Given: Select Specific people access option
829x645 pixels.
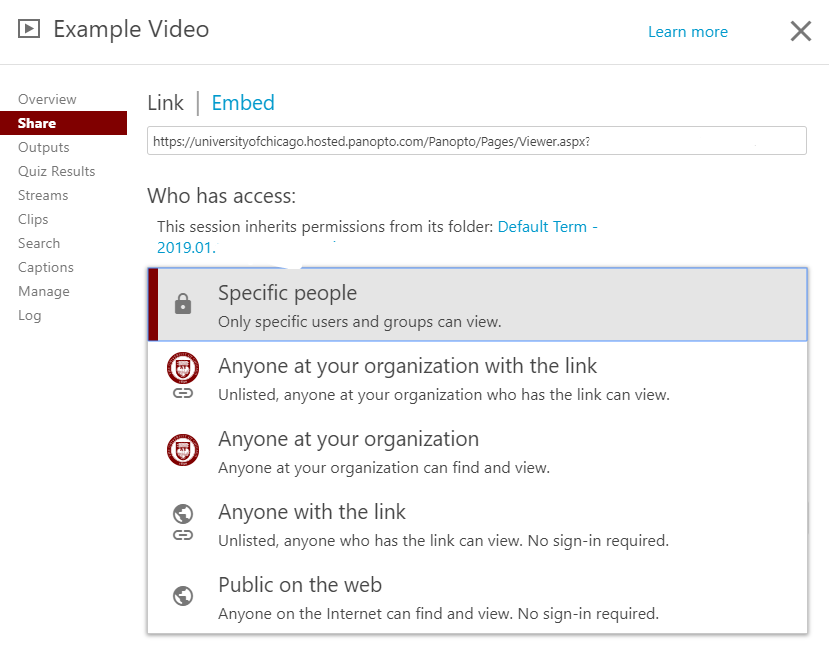Looking at the screenshot, I should 478,305.
